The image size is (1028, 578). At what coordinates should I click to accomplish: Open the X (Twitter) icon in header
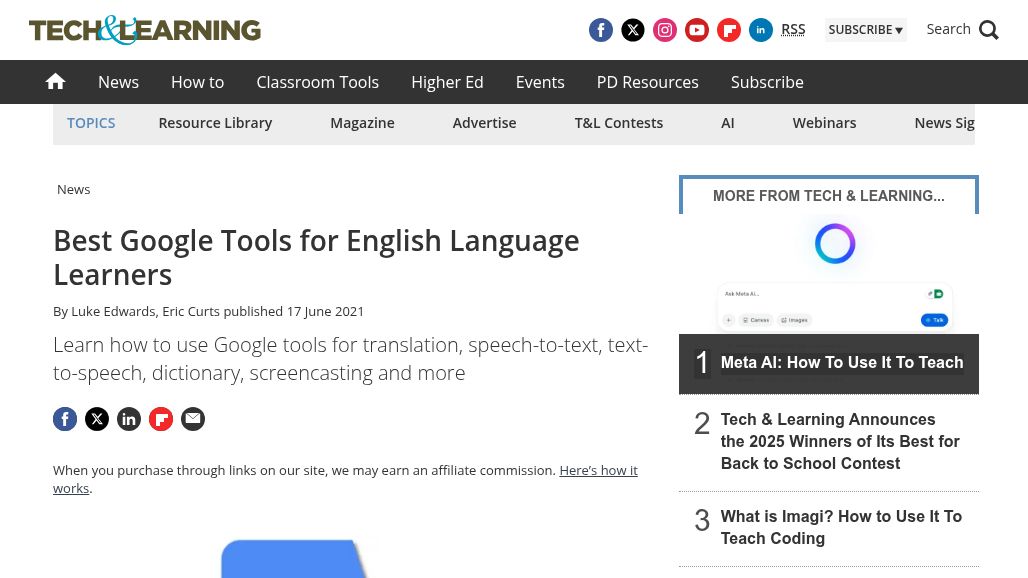coord(633,30)
